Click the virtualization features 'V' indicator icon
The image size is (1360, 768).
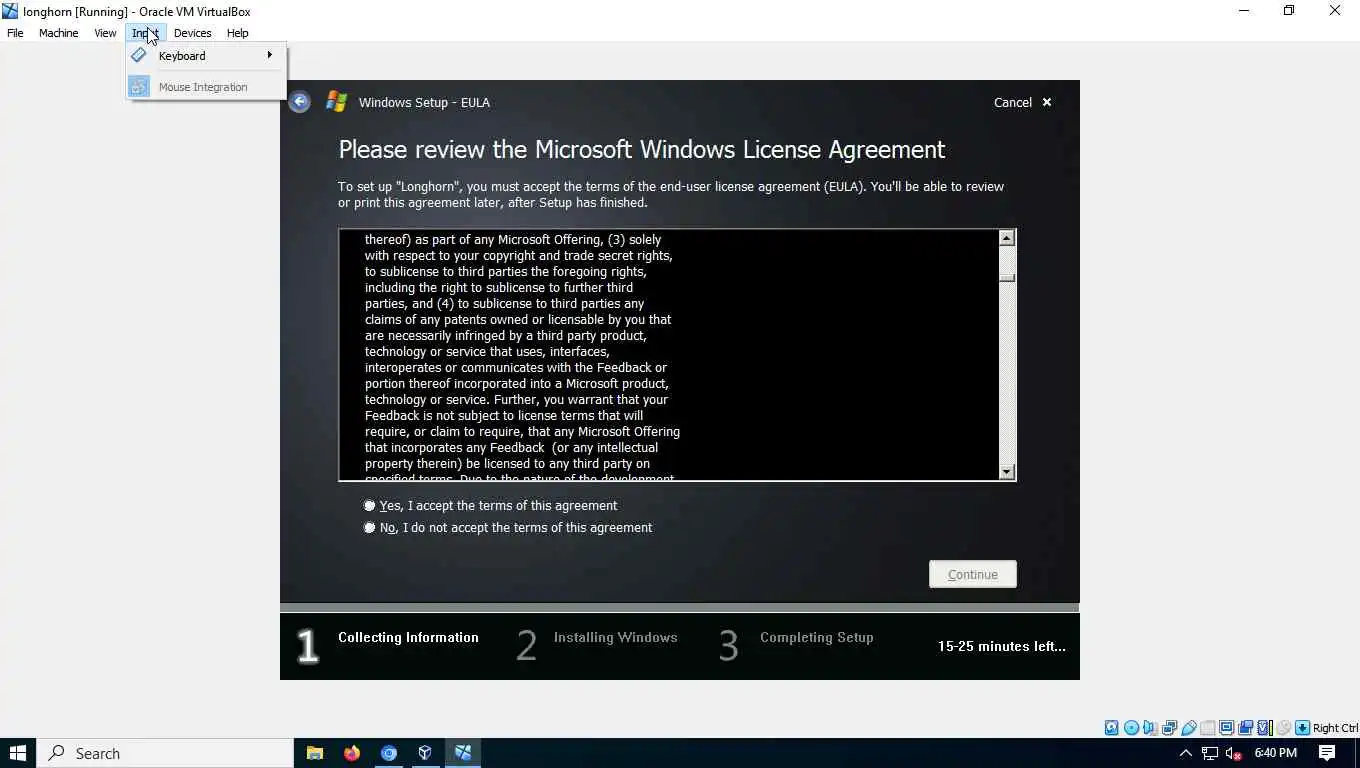1264,728
